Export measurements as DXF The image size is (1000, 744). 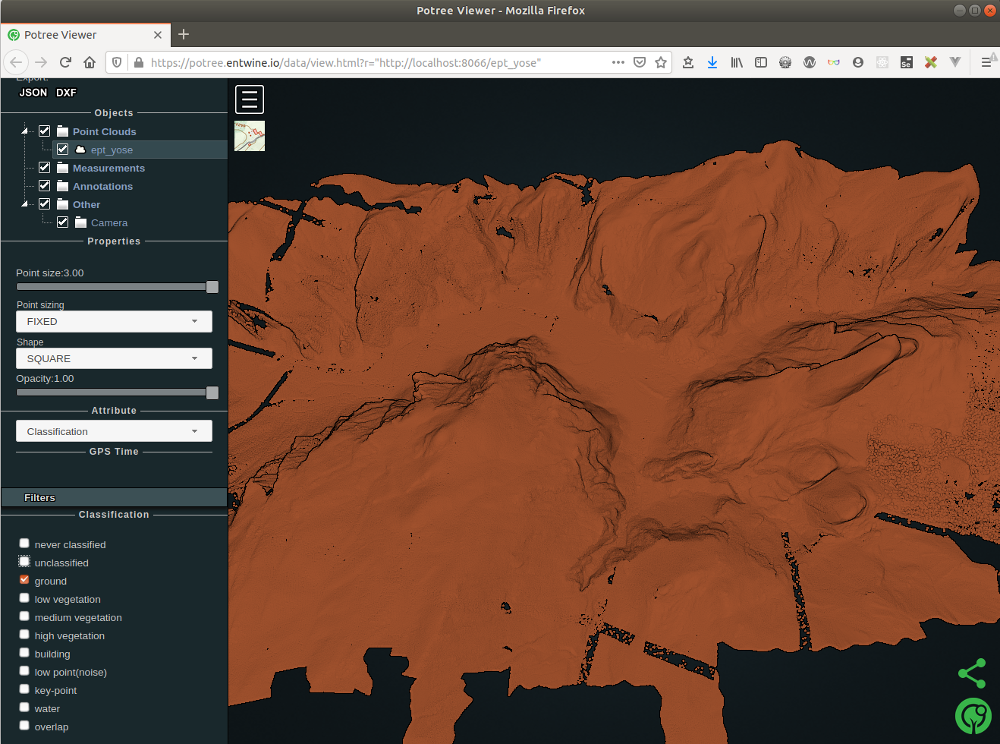[x=66, y=92]
